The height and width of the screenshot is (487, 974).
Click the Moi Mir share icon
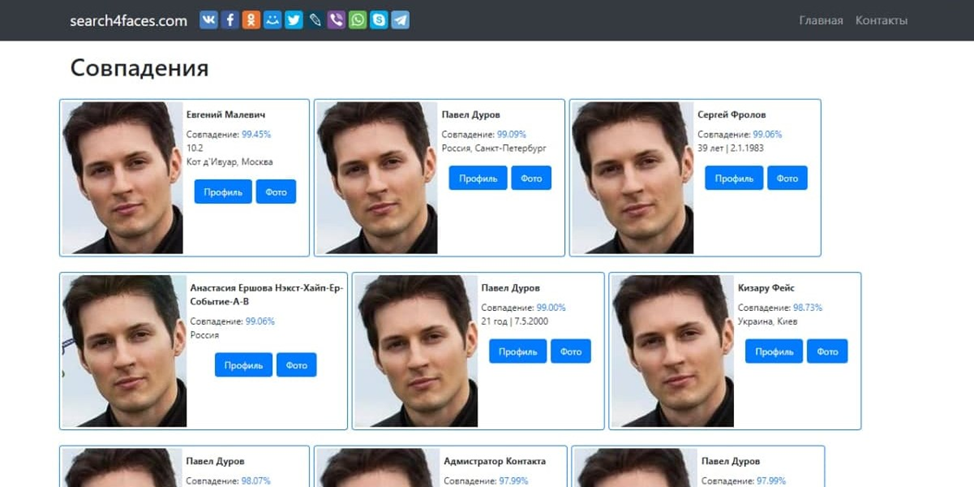point(272,20)
